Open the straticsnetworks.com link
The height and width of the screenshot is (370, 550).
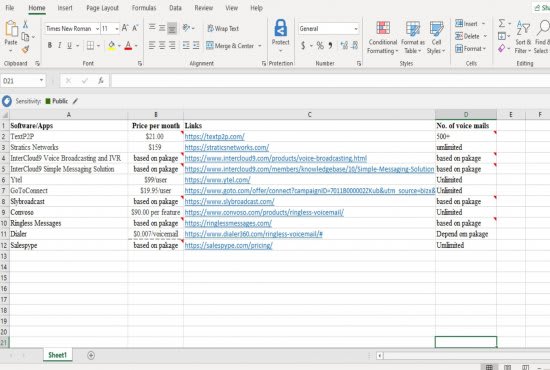tap(227, 147)
